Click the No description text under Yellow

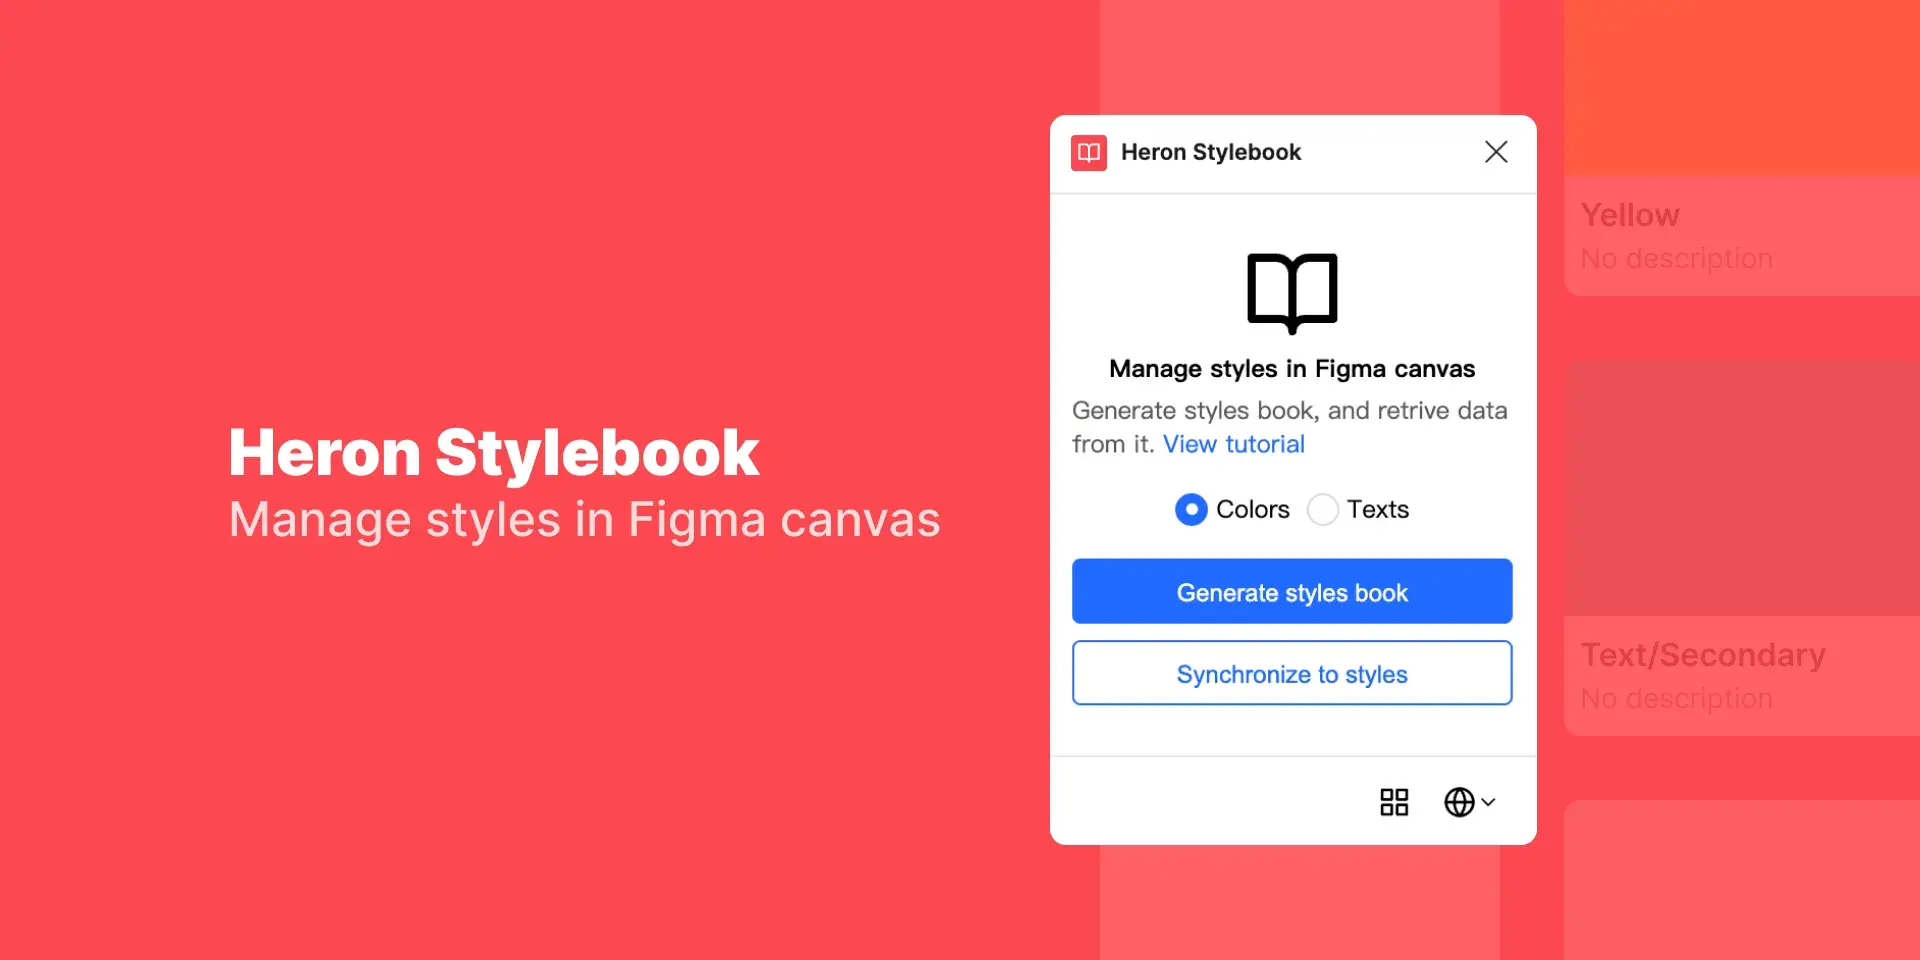pos(1676,259)
